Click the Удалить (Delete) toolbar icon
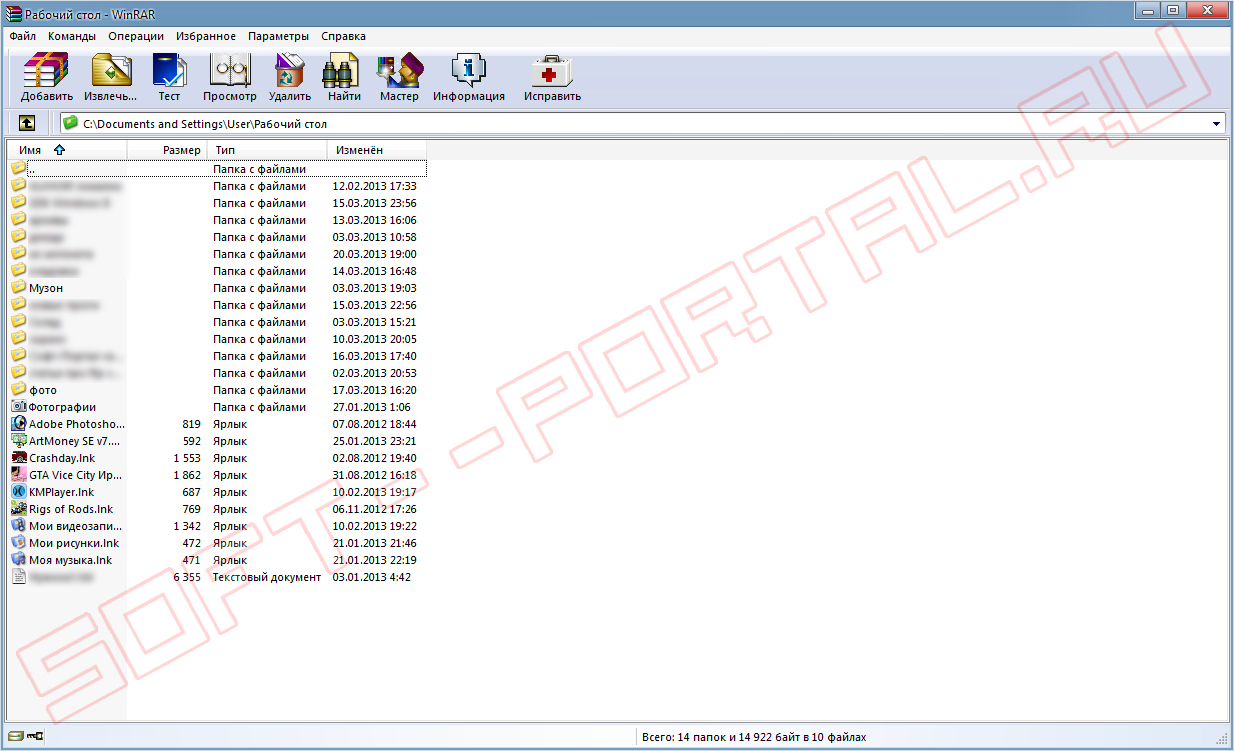 tap(290, 70)
